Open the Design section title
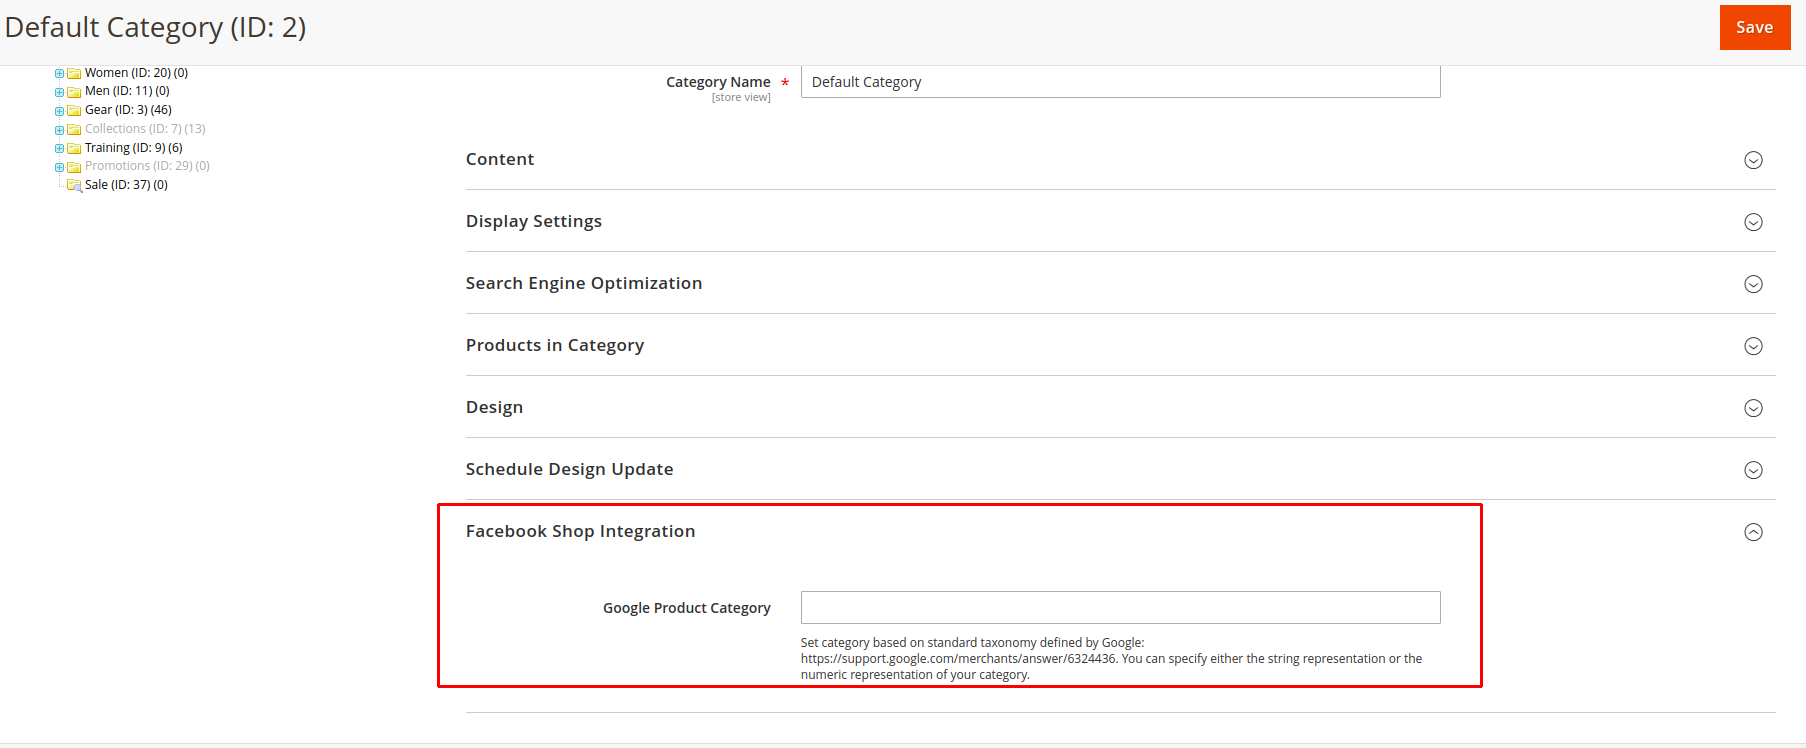The width and height of the screenshot is (1806, 748). [x=494, y=407]
